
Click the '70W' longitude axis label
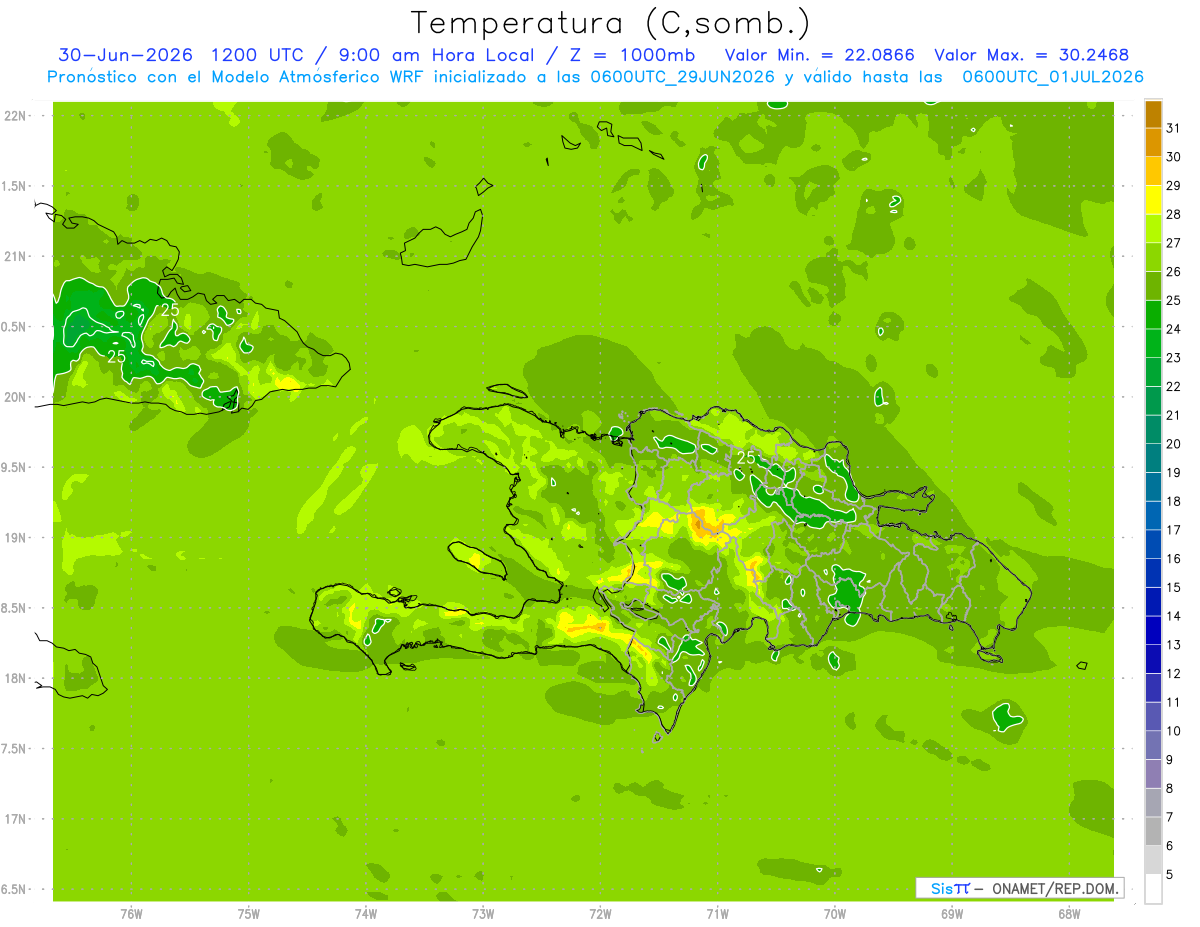[835, 913]
